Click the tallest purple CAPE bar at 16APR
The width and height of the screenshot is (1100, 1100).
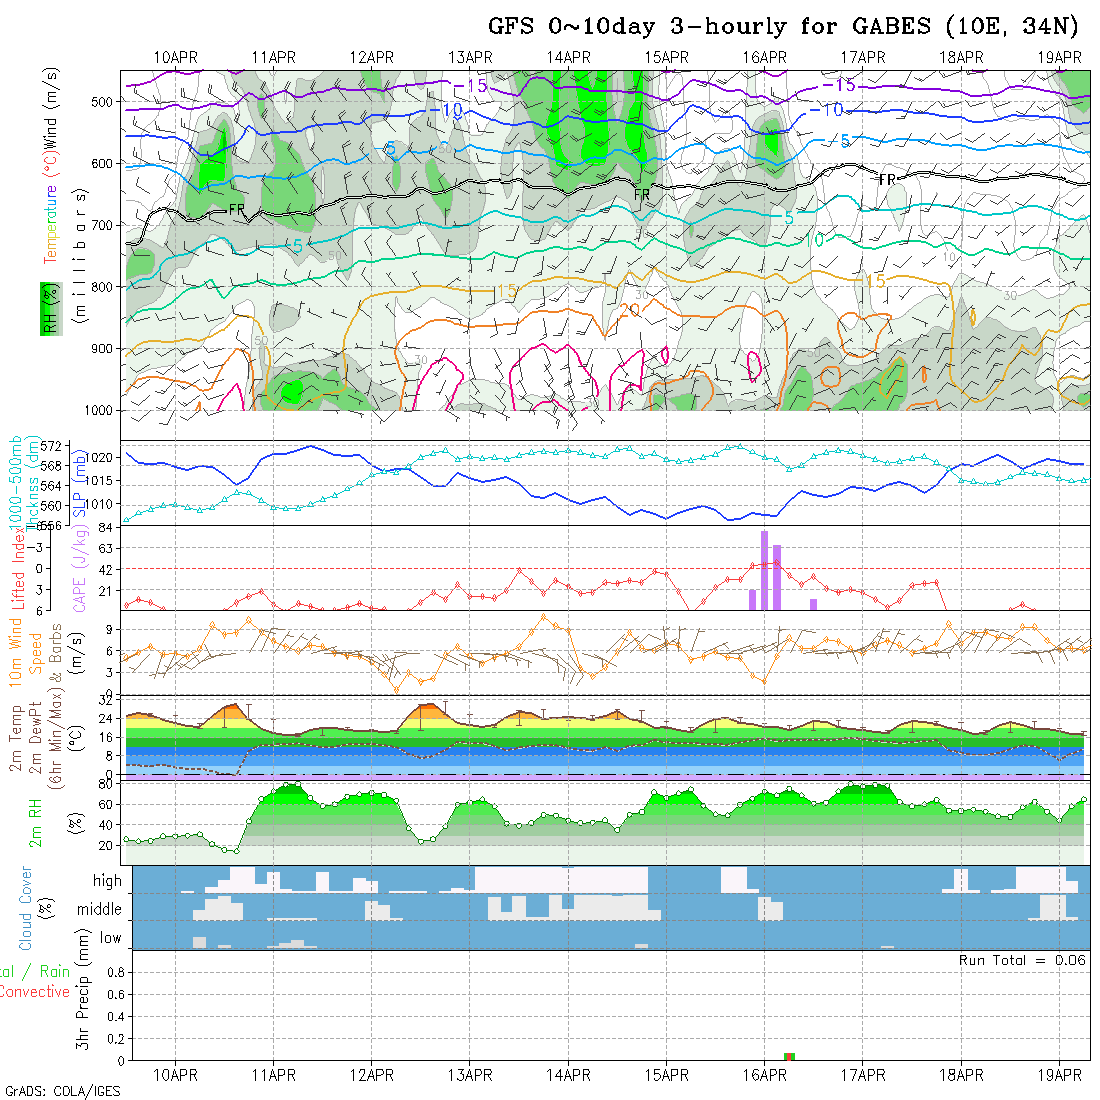coord(765,571)
